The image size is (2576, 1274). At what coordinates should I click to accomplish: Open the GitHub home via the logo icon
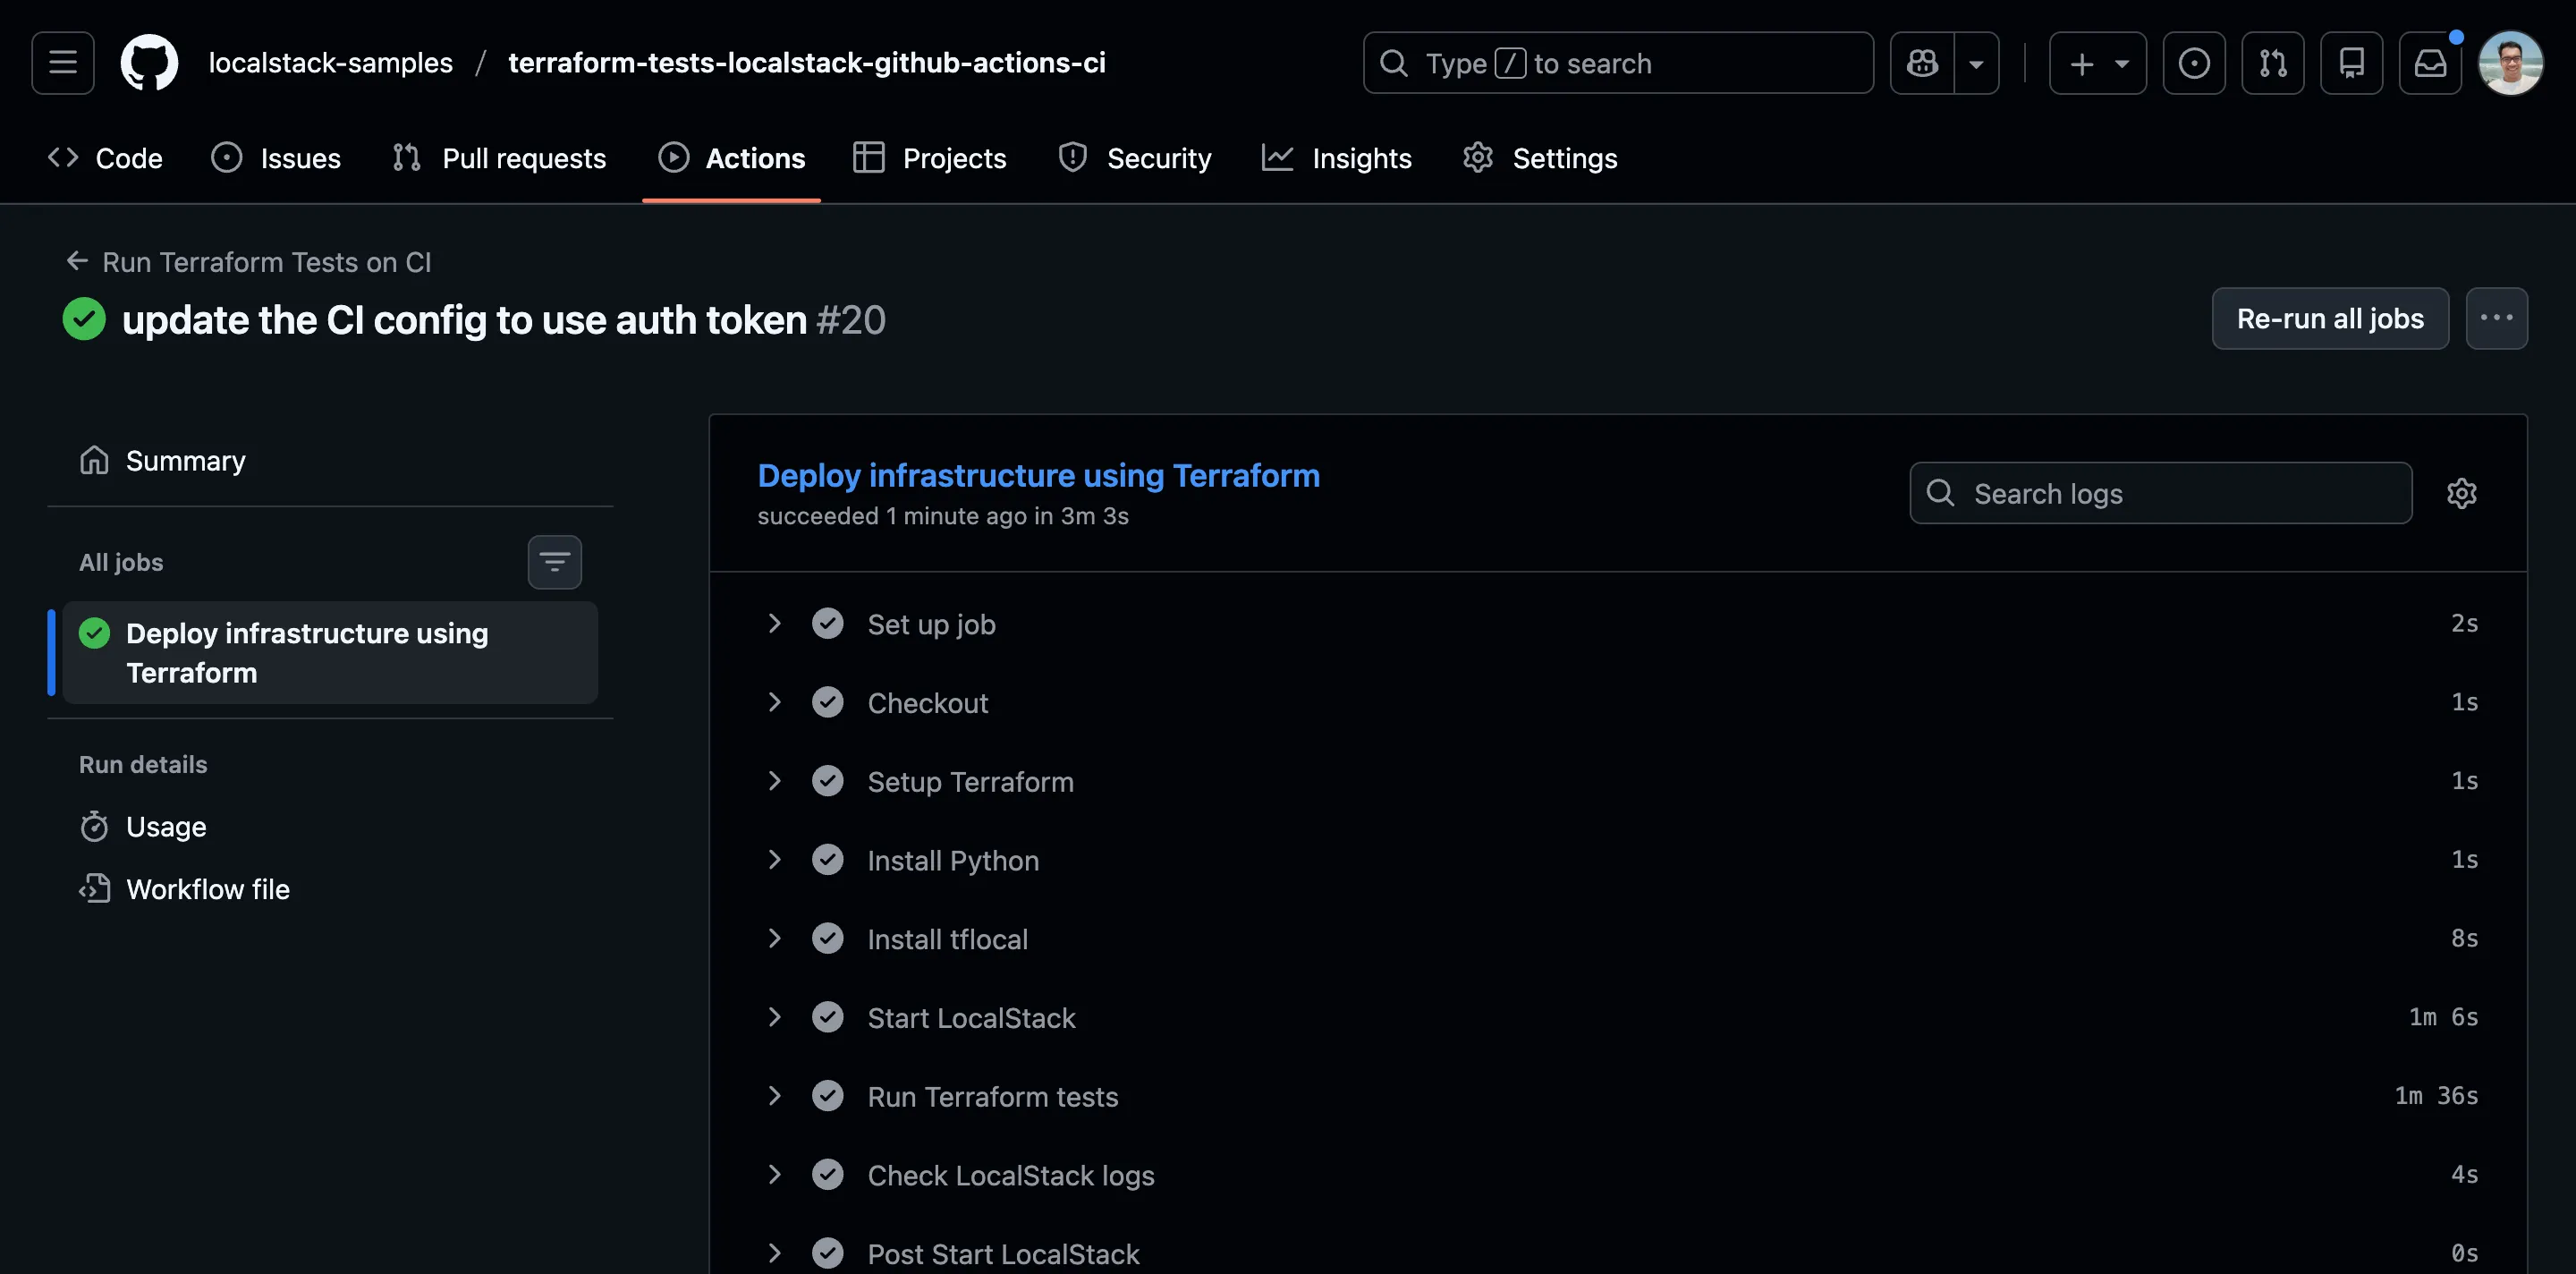pyautogui.click(x=149, y=62)
